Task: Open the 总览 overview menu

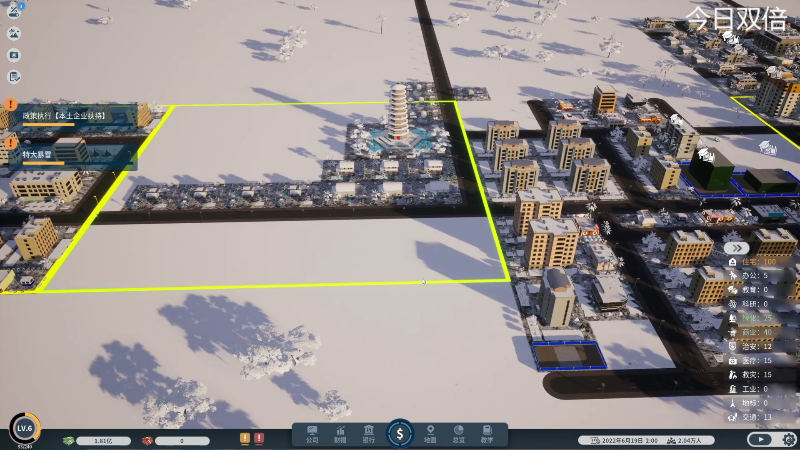Action: pos(459,435)
